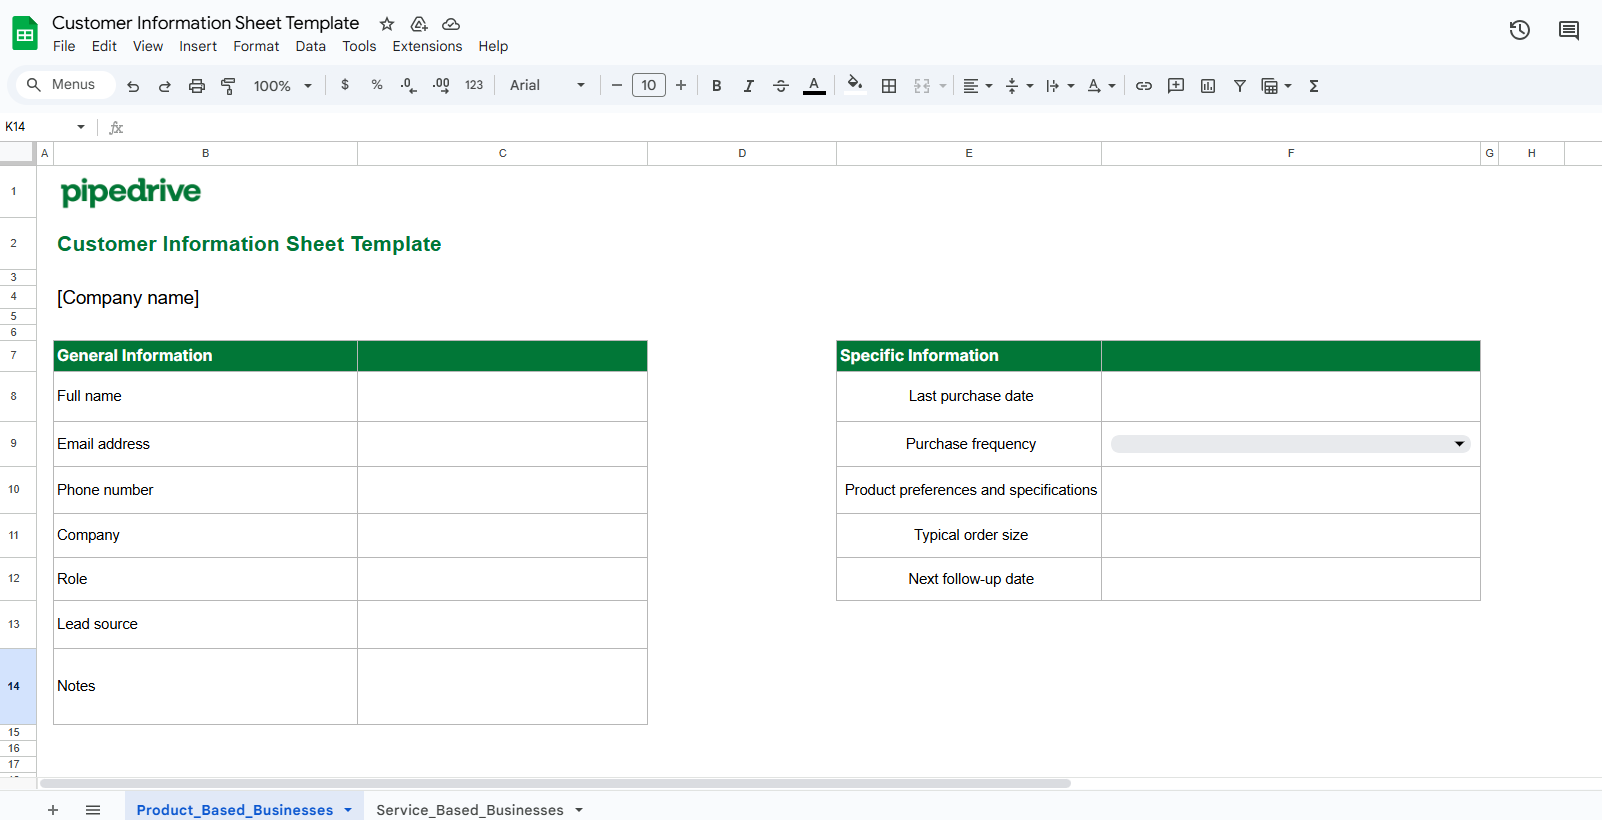Open Product_Based_Businesses tab options arrow
This screenshot has height=820, width=1602.
(348, 810)
